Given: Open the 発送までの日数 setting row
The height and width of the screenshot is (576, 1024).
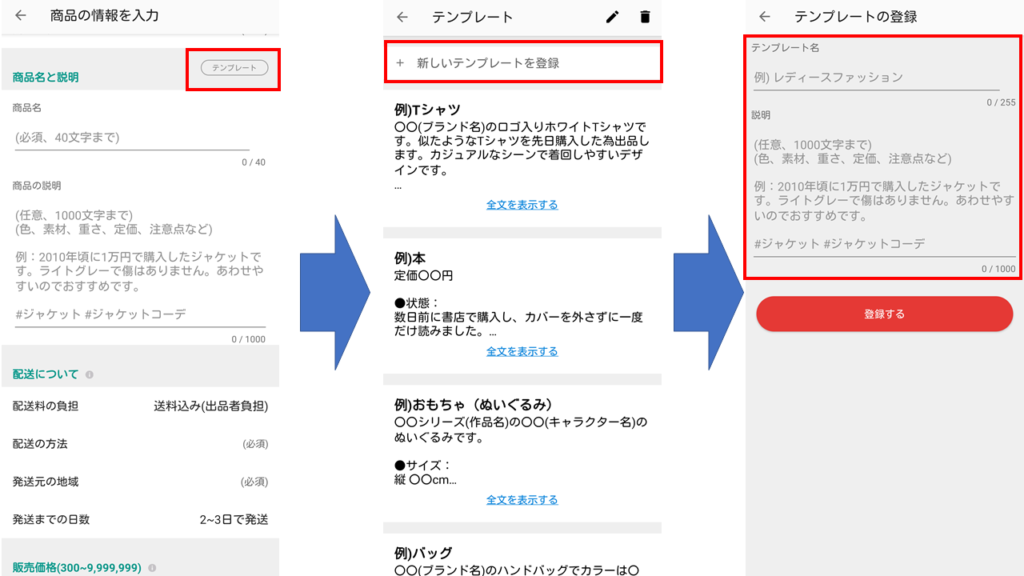Looking at the screenshot, I should coord(140,520).
